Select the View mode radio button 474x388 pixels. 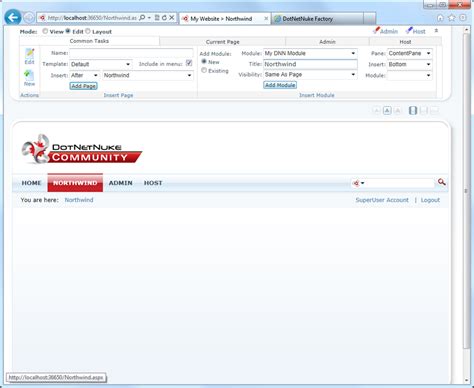45,31
